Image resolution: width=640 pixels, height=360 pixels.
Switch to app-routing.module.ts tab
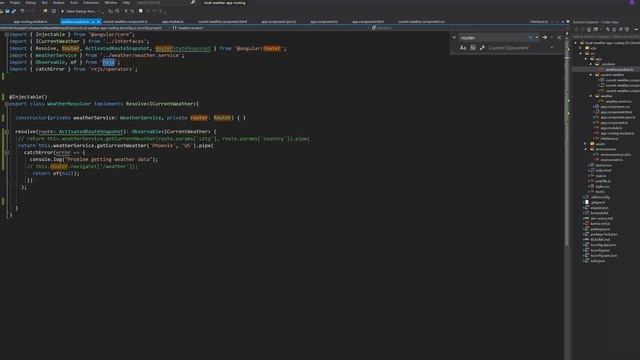[30, 22]
